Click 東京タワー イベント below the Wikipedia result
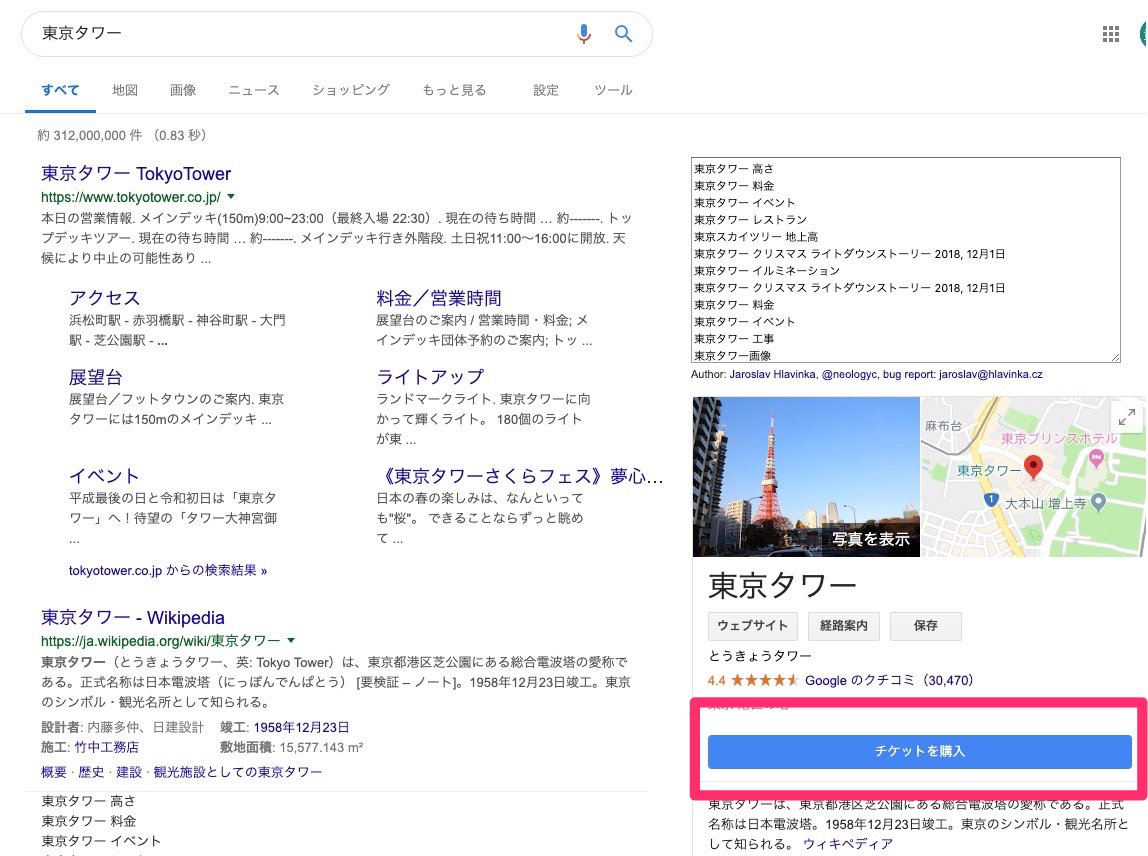Screen dimensions: 1148x856 (x=101, y=841)
